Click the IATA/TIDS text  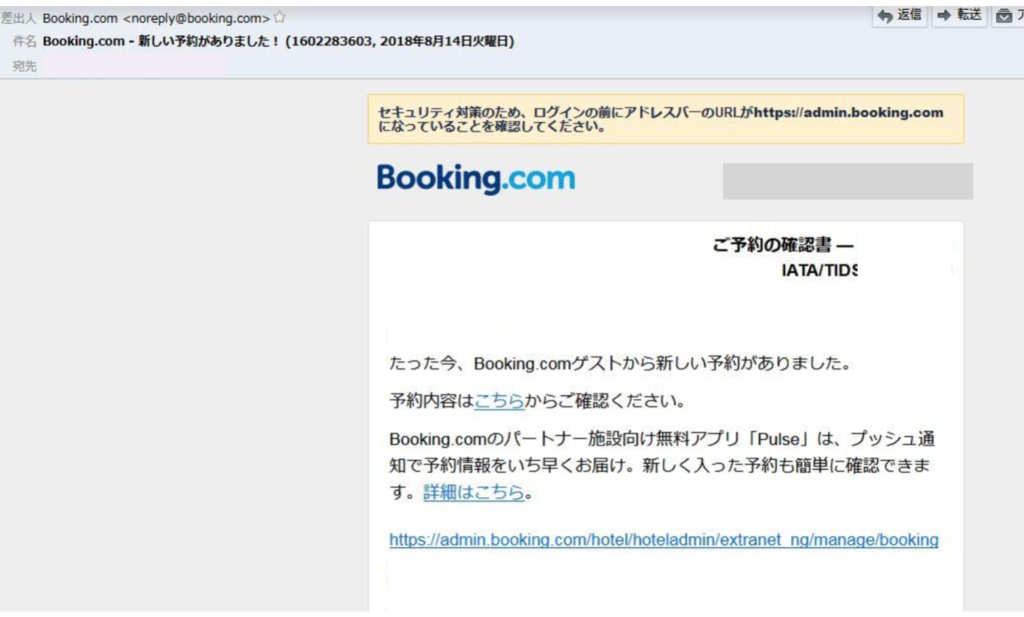tap(819, 270)
